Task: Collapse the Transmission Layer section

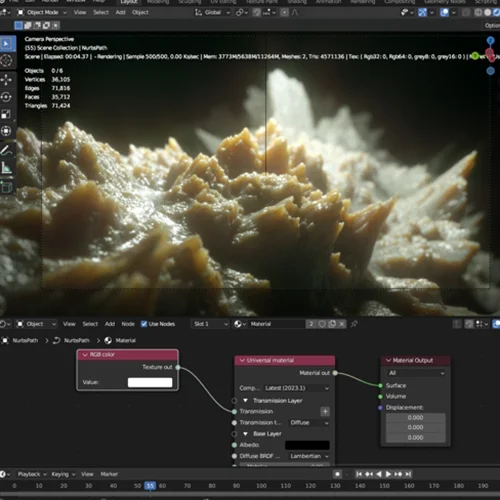Action: (x=246, y=400)
